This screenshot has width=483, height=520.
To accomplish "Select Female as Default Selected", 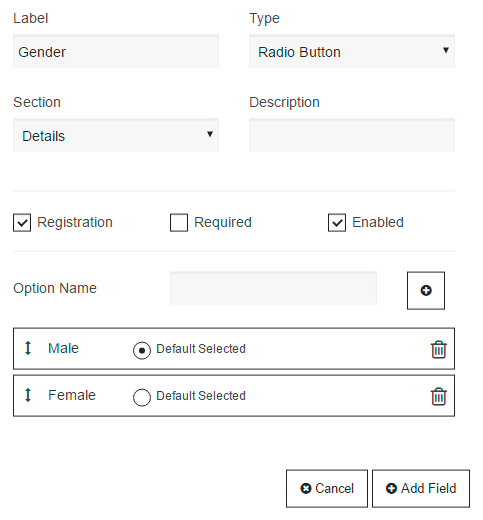I will (142, 397).
